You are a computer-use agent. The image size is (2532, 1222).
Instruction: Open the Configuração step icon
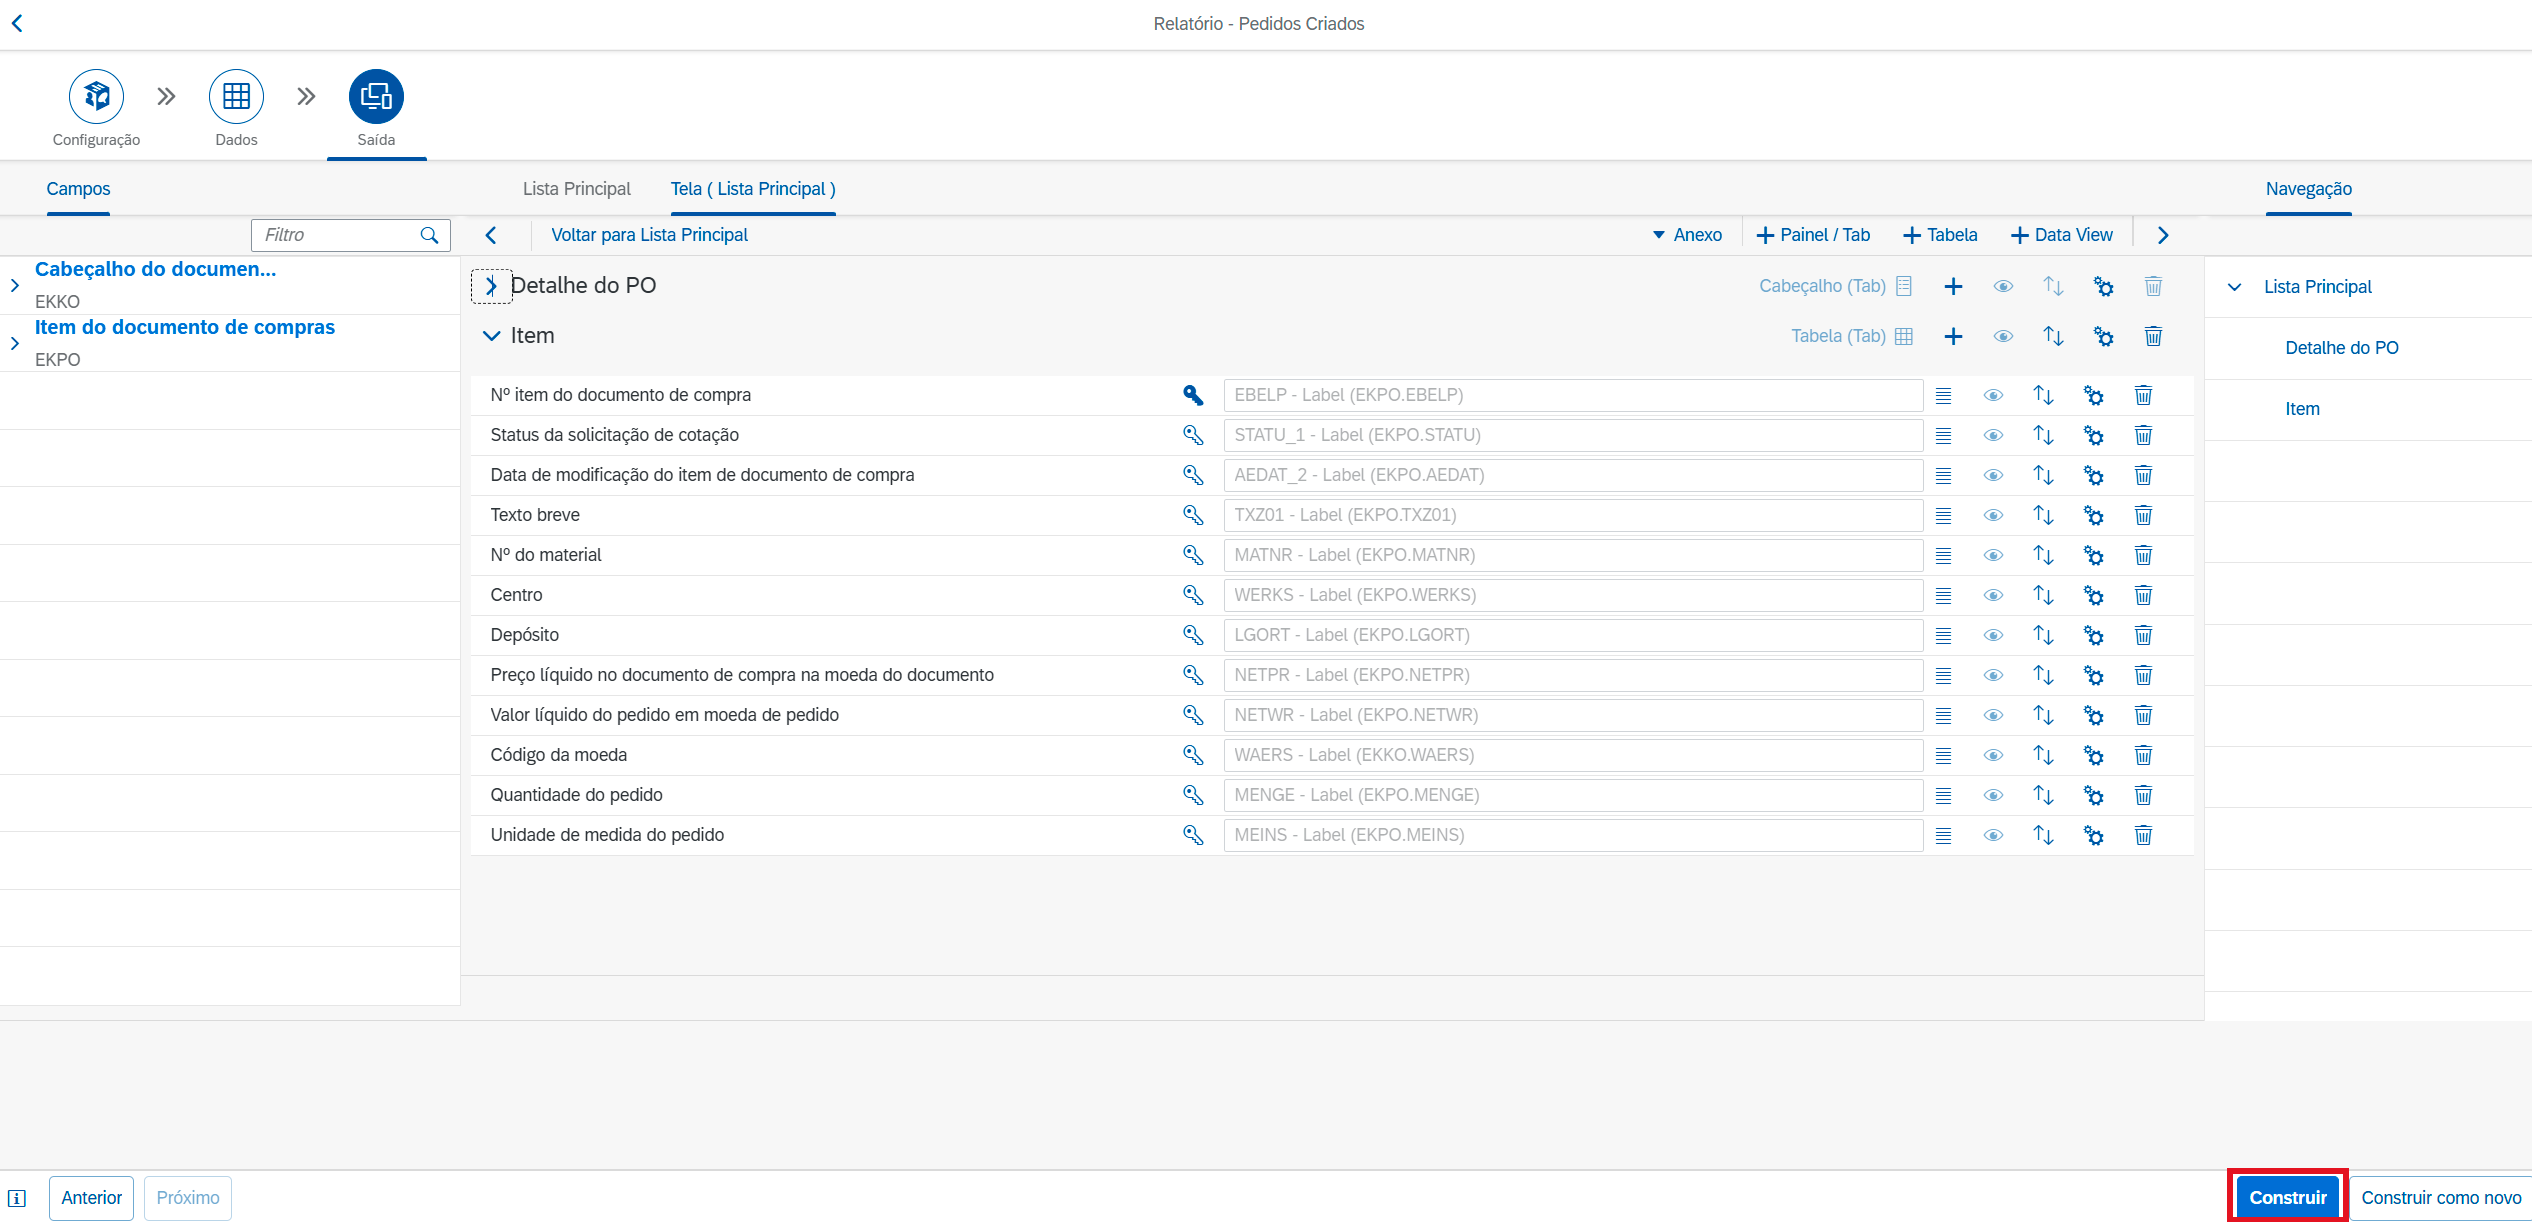(96, 96)
